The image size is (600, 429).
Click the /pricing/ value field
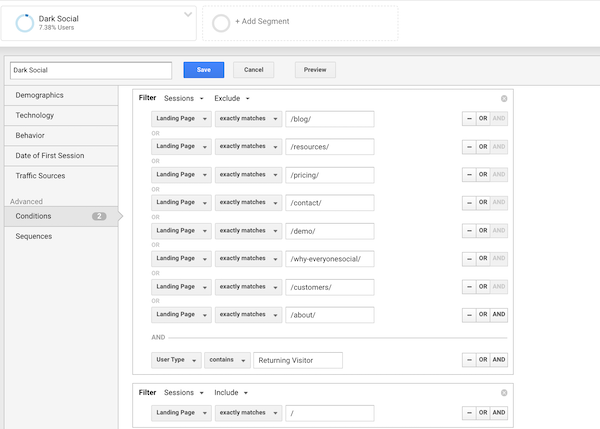point(330,175)
